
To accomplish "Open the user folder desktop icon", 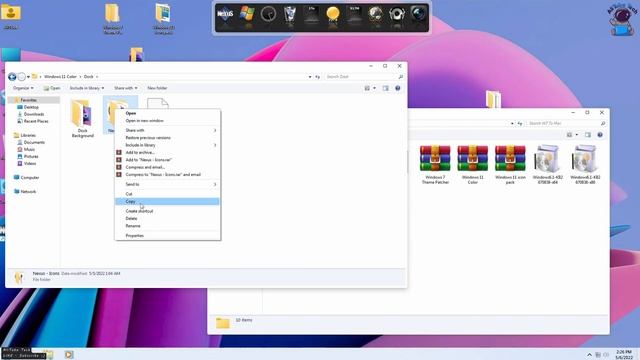I will [11, 16].
